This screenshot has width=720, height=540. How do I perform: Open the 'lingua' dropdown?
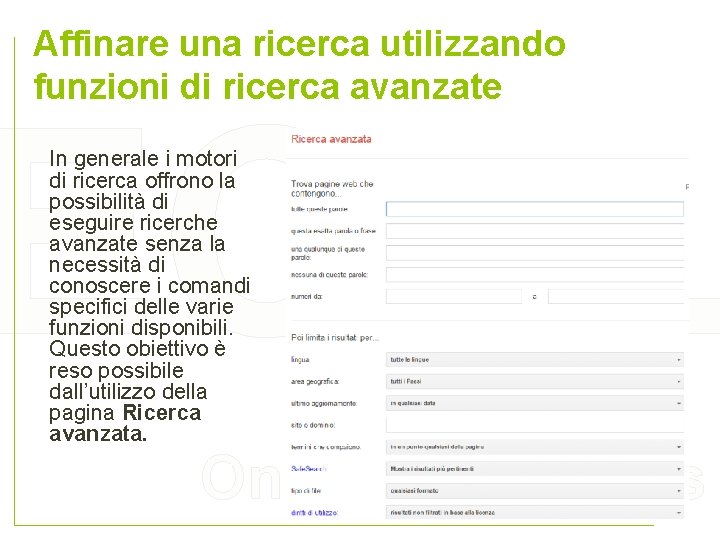pos(534,360)
